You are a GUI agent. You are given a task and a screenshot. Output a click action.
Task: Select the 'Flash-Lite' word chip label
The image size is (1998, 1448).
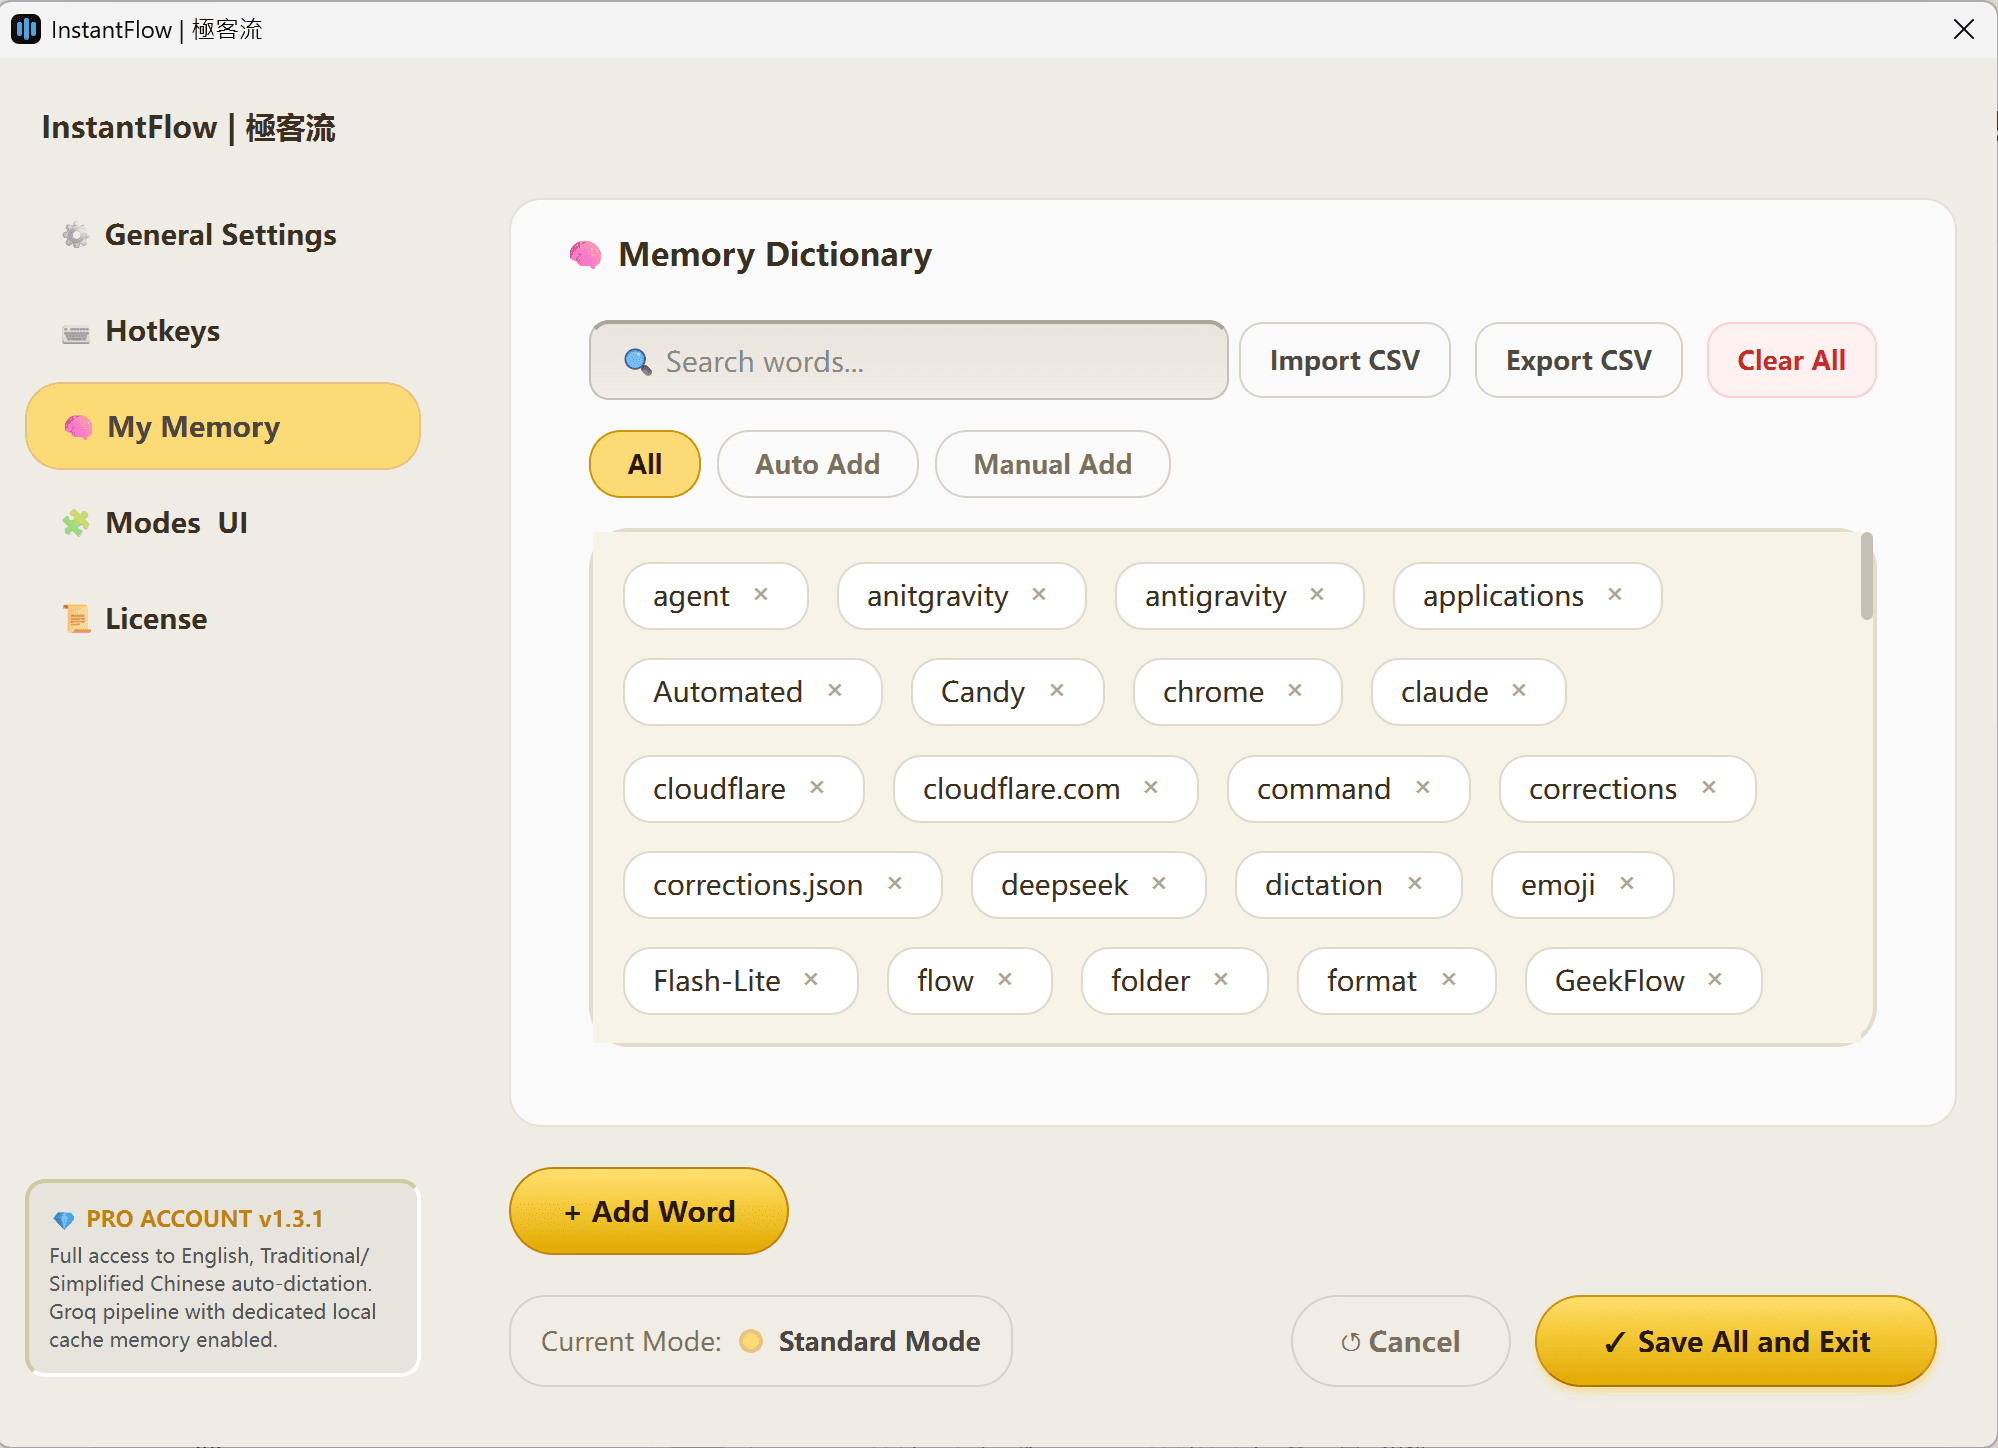[716, 981]
